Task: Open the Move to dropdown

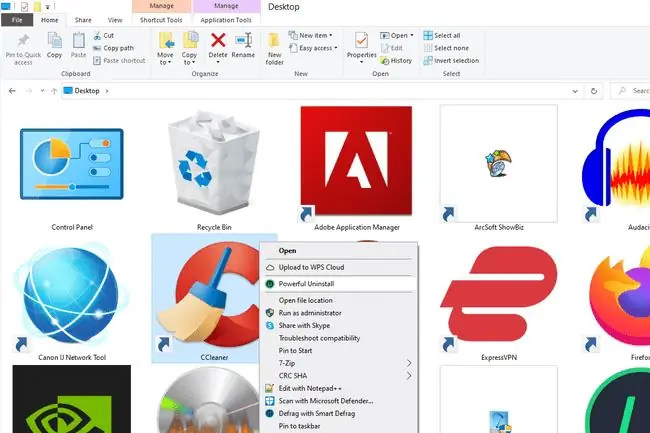Action: pos(165,48)
